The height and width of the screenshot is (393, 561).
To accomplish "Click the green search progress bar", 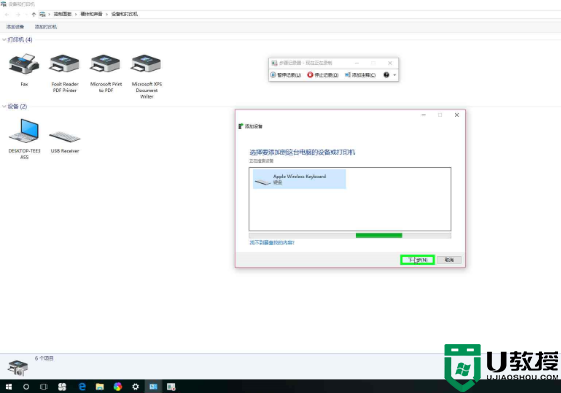I will click(x=379, y=236).
